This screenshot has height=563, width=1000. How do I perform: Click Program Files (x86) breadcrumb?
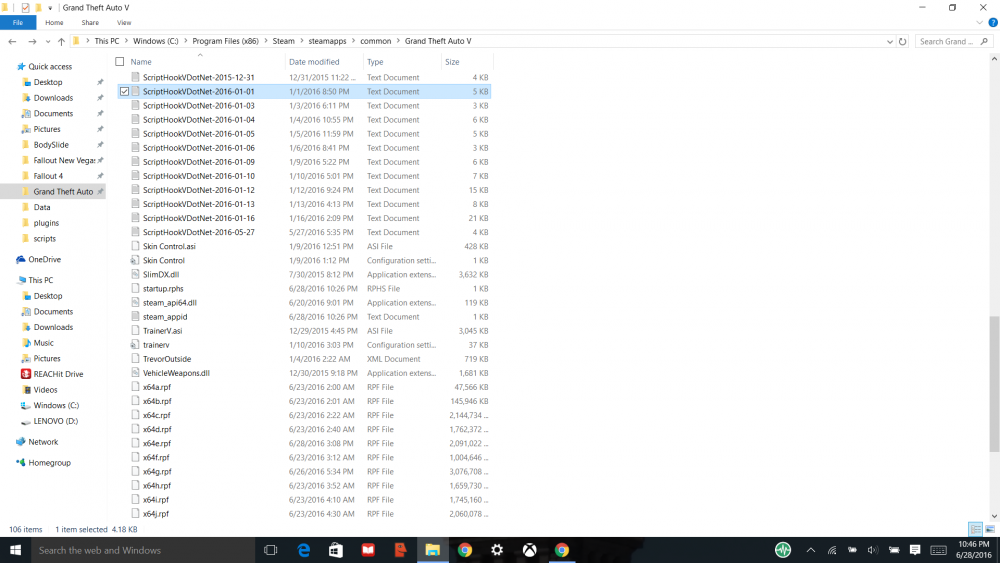225,41
